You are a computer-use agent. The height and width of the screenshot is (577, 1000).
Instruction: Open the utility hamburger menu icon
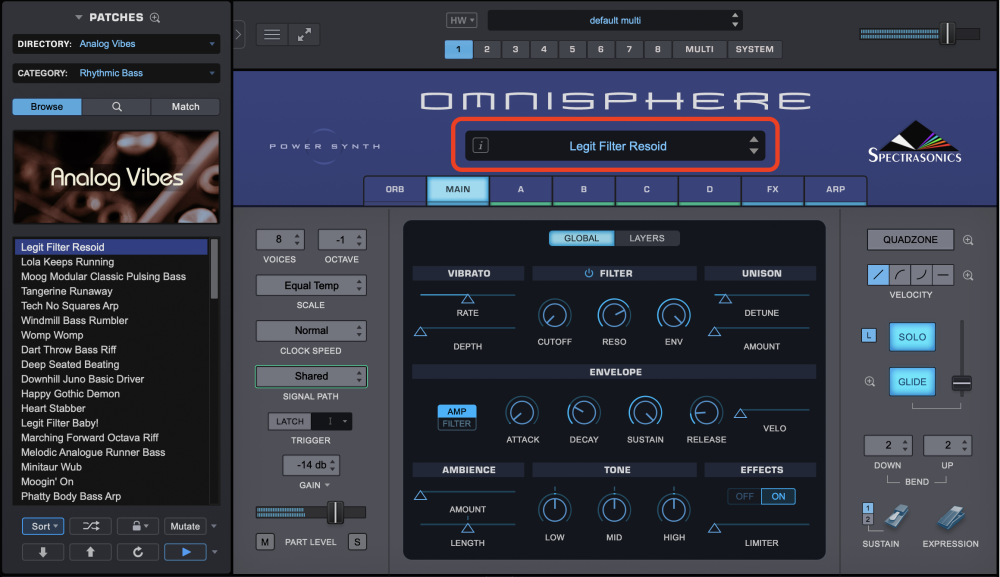[272, 34]
